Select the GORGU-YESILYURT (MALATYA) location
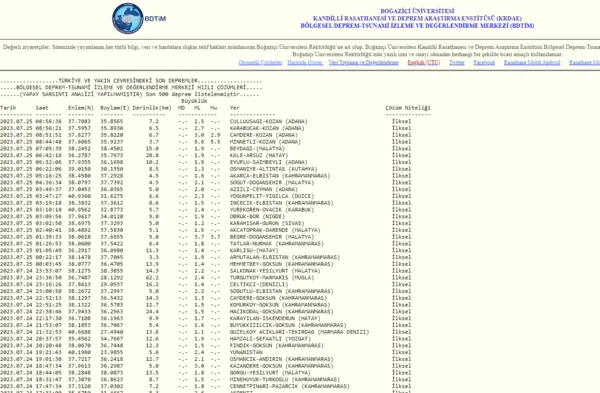The image size is (600, 393). click(270, 373)
